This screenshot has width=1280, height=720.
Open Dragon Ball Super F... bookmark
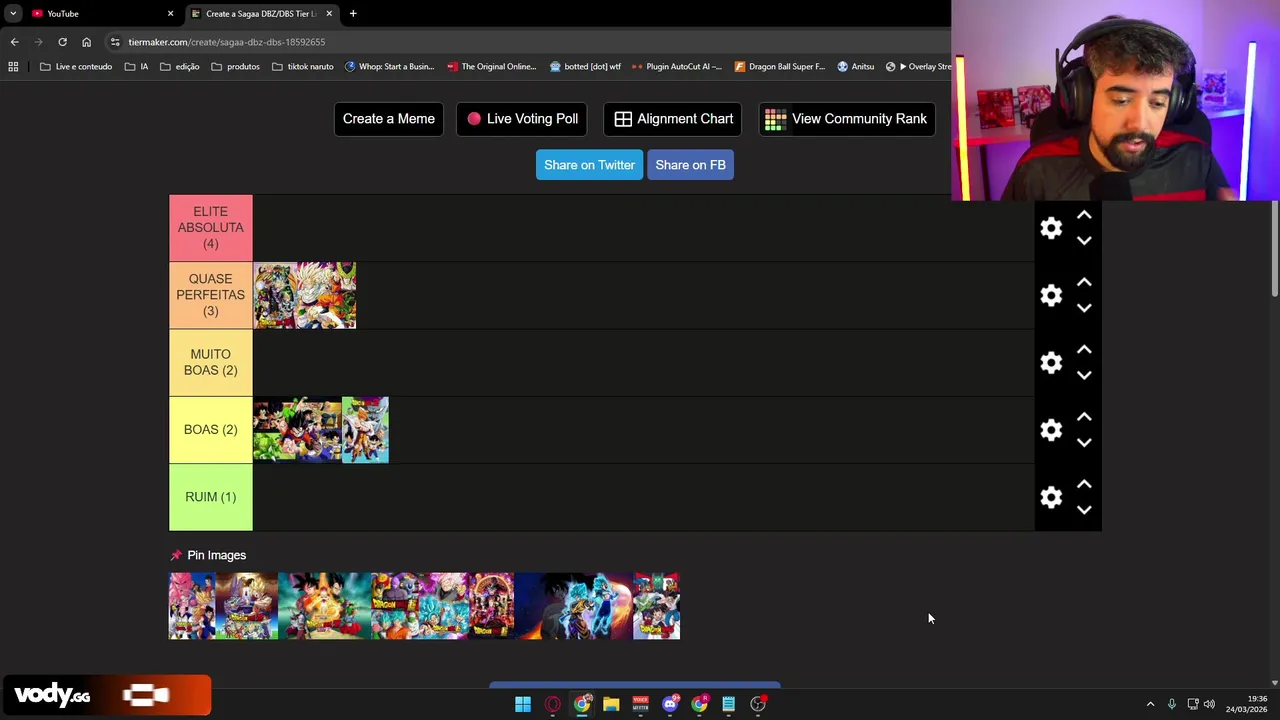pyautogui.click(x=779, y=67)
